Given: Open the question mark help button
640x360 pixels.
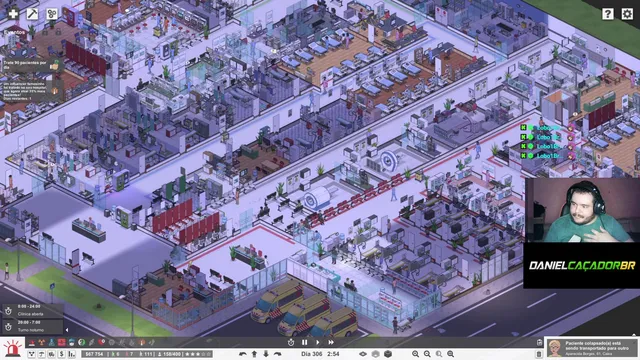Looking at the screenshot, I should tap(608, 14).
